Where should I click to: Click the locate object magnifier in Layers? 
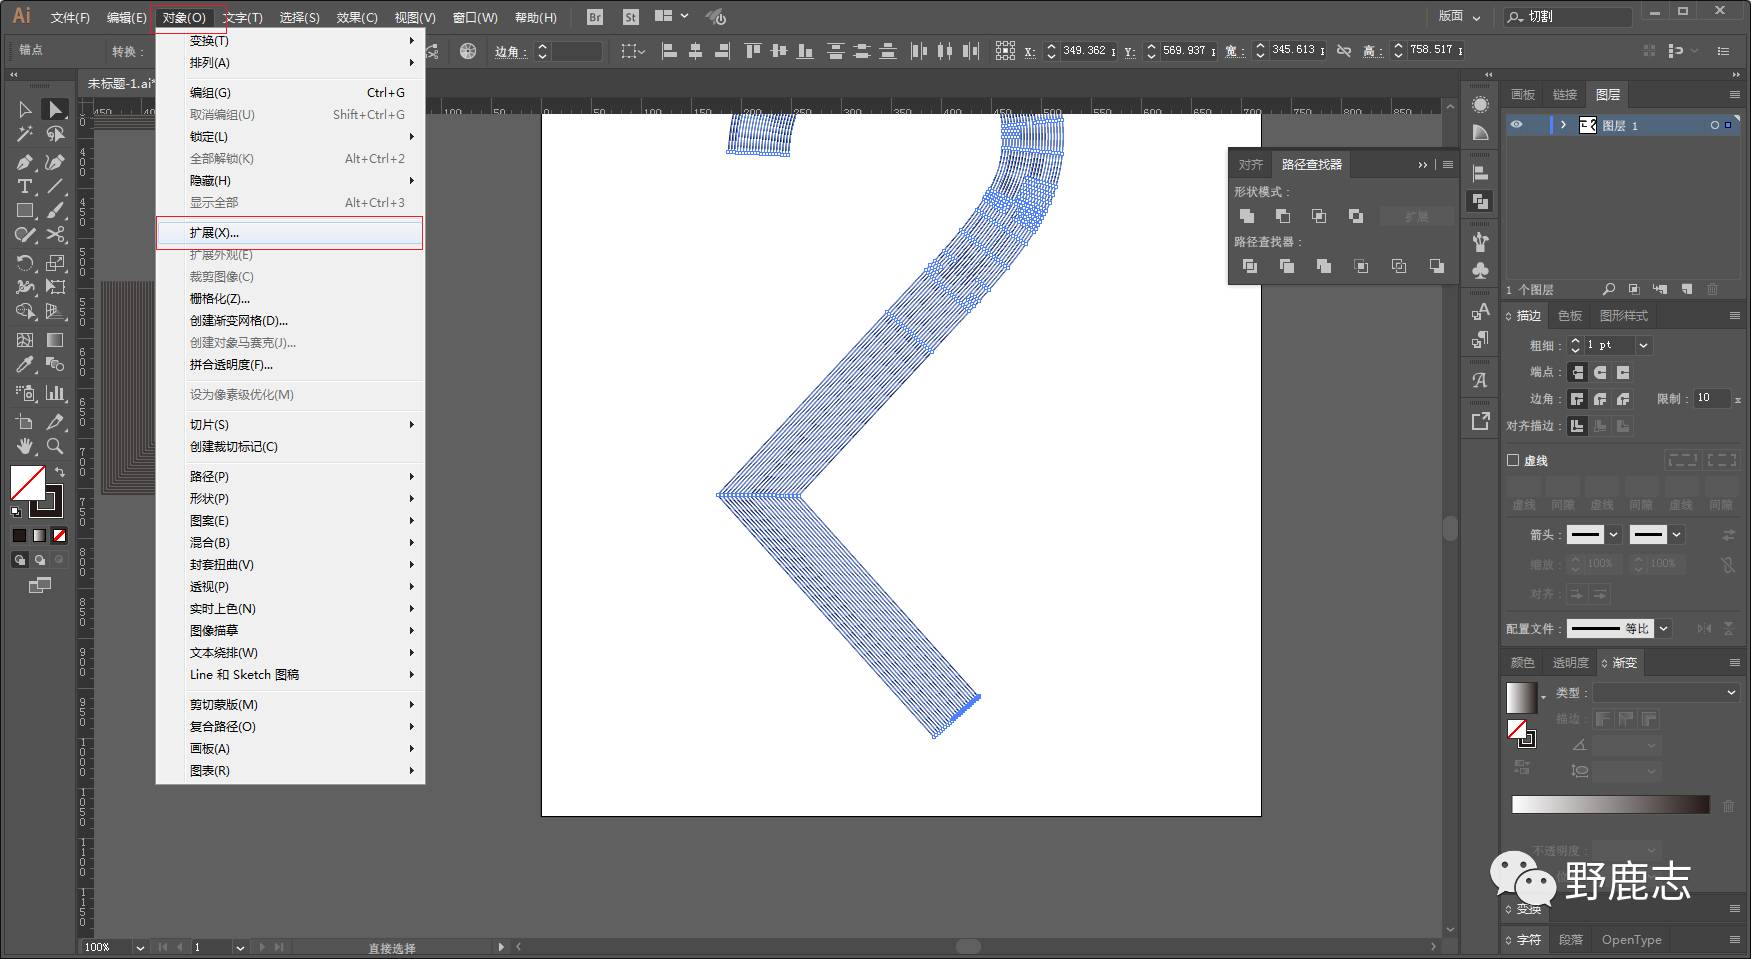pyautogui.click(x=1609, y=289)
